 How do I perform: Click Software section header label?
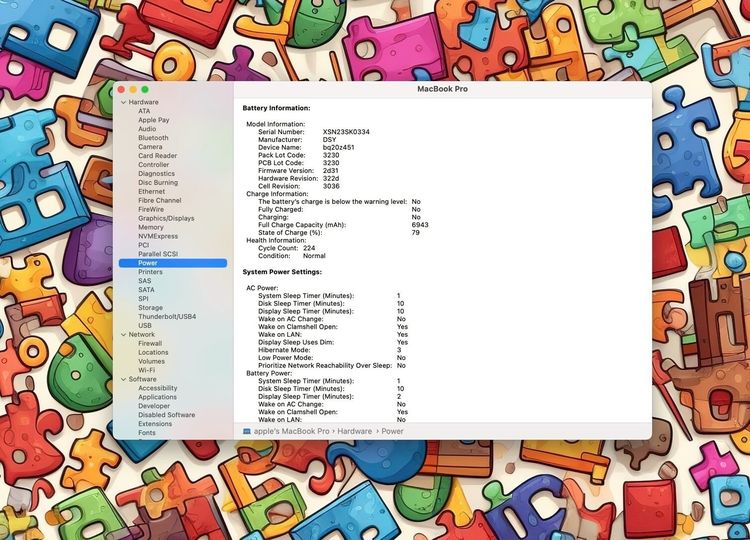[142, 379]
